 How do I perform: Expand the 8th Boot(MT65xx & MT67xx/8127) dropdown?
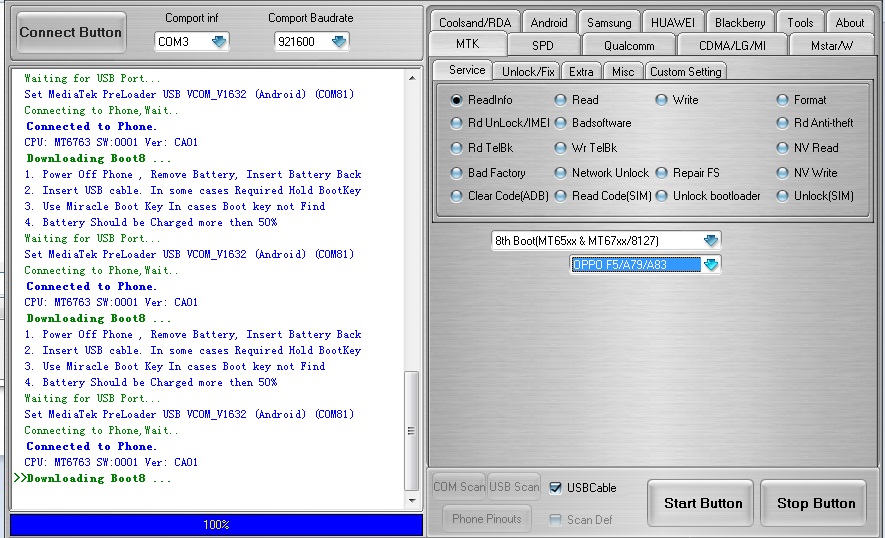pos(711,240)
